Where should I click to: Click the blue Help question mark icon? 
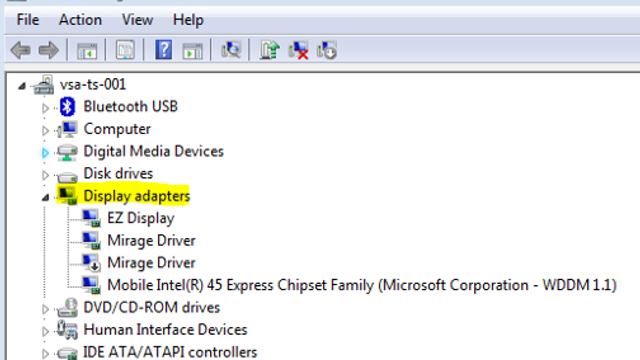163,50
